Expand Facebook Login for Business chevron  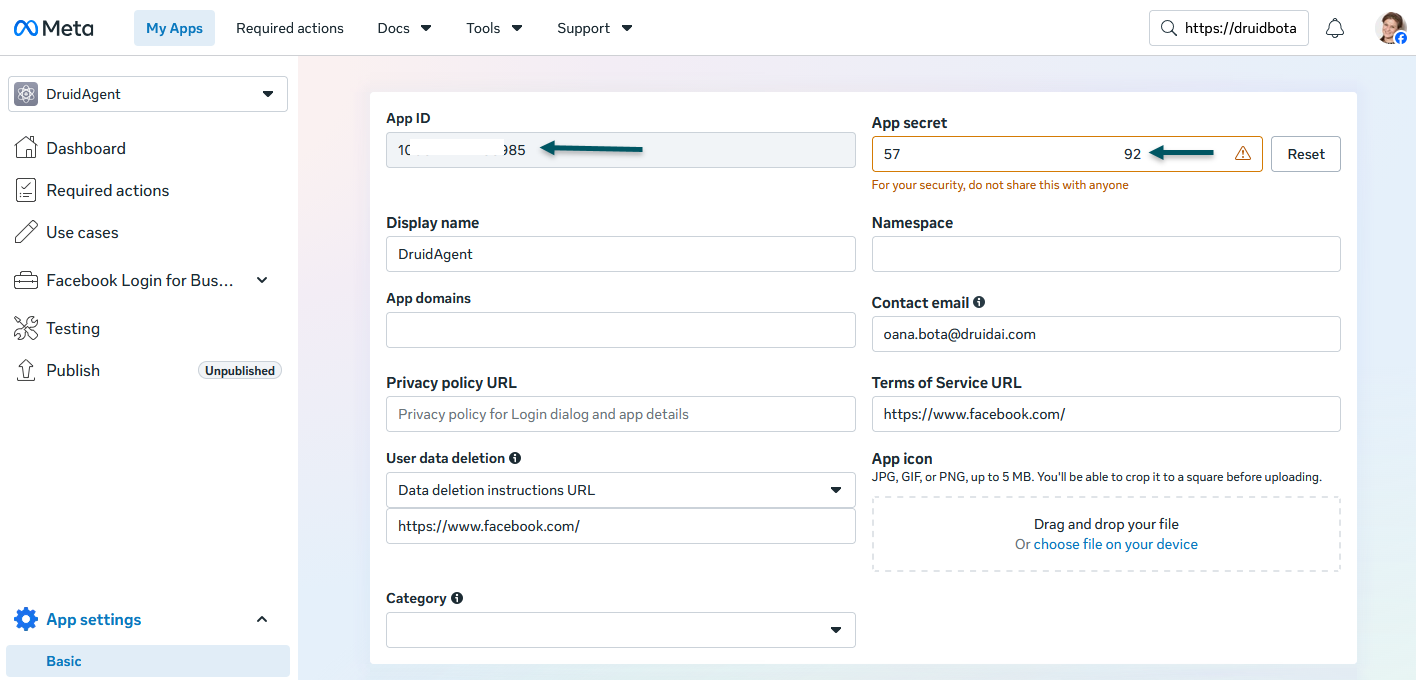262,280
